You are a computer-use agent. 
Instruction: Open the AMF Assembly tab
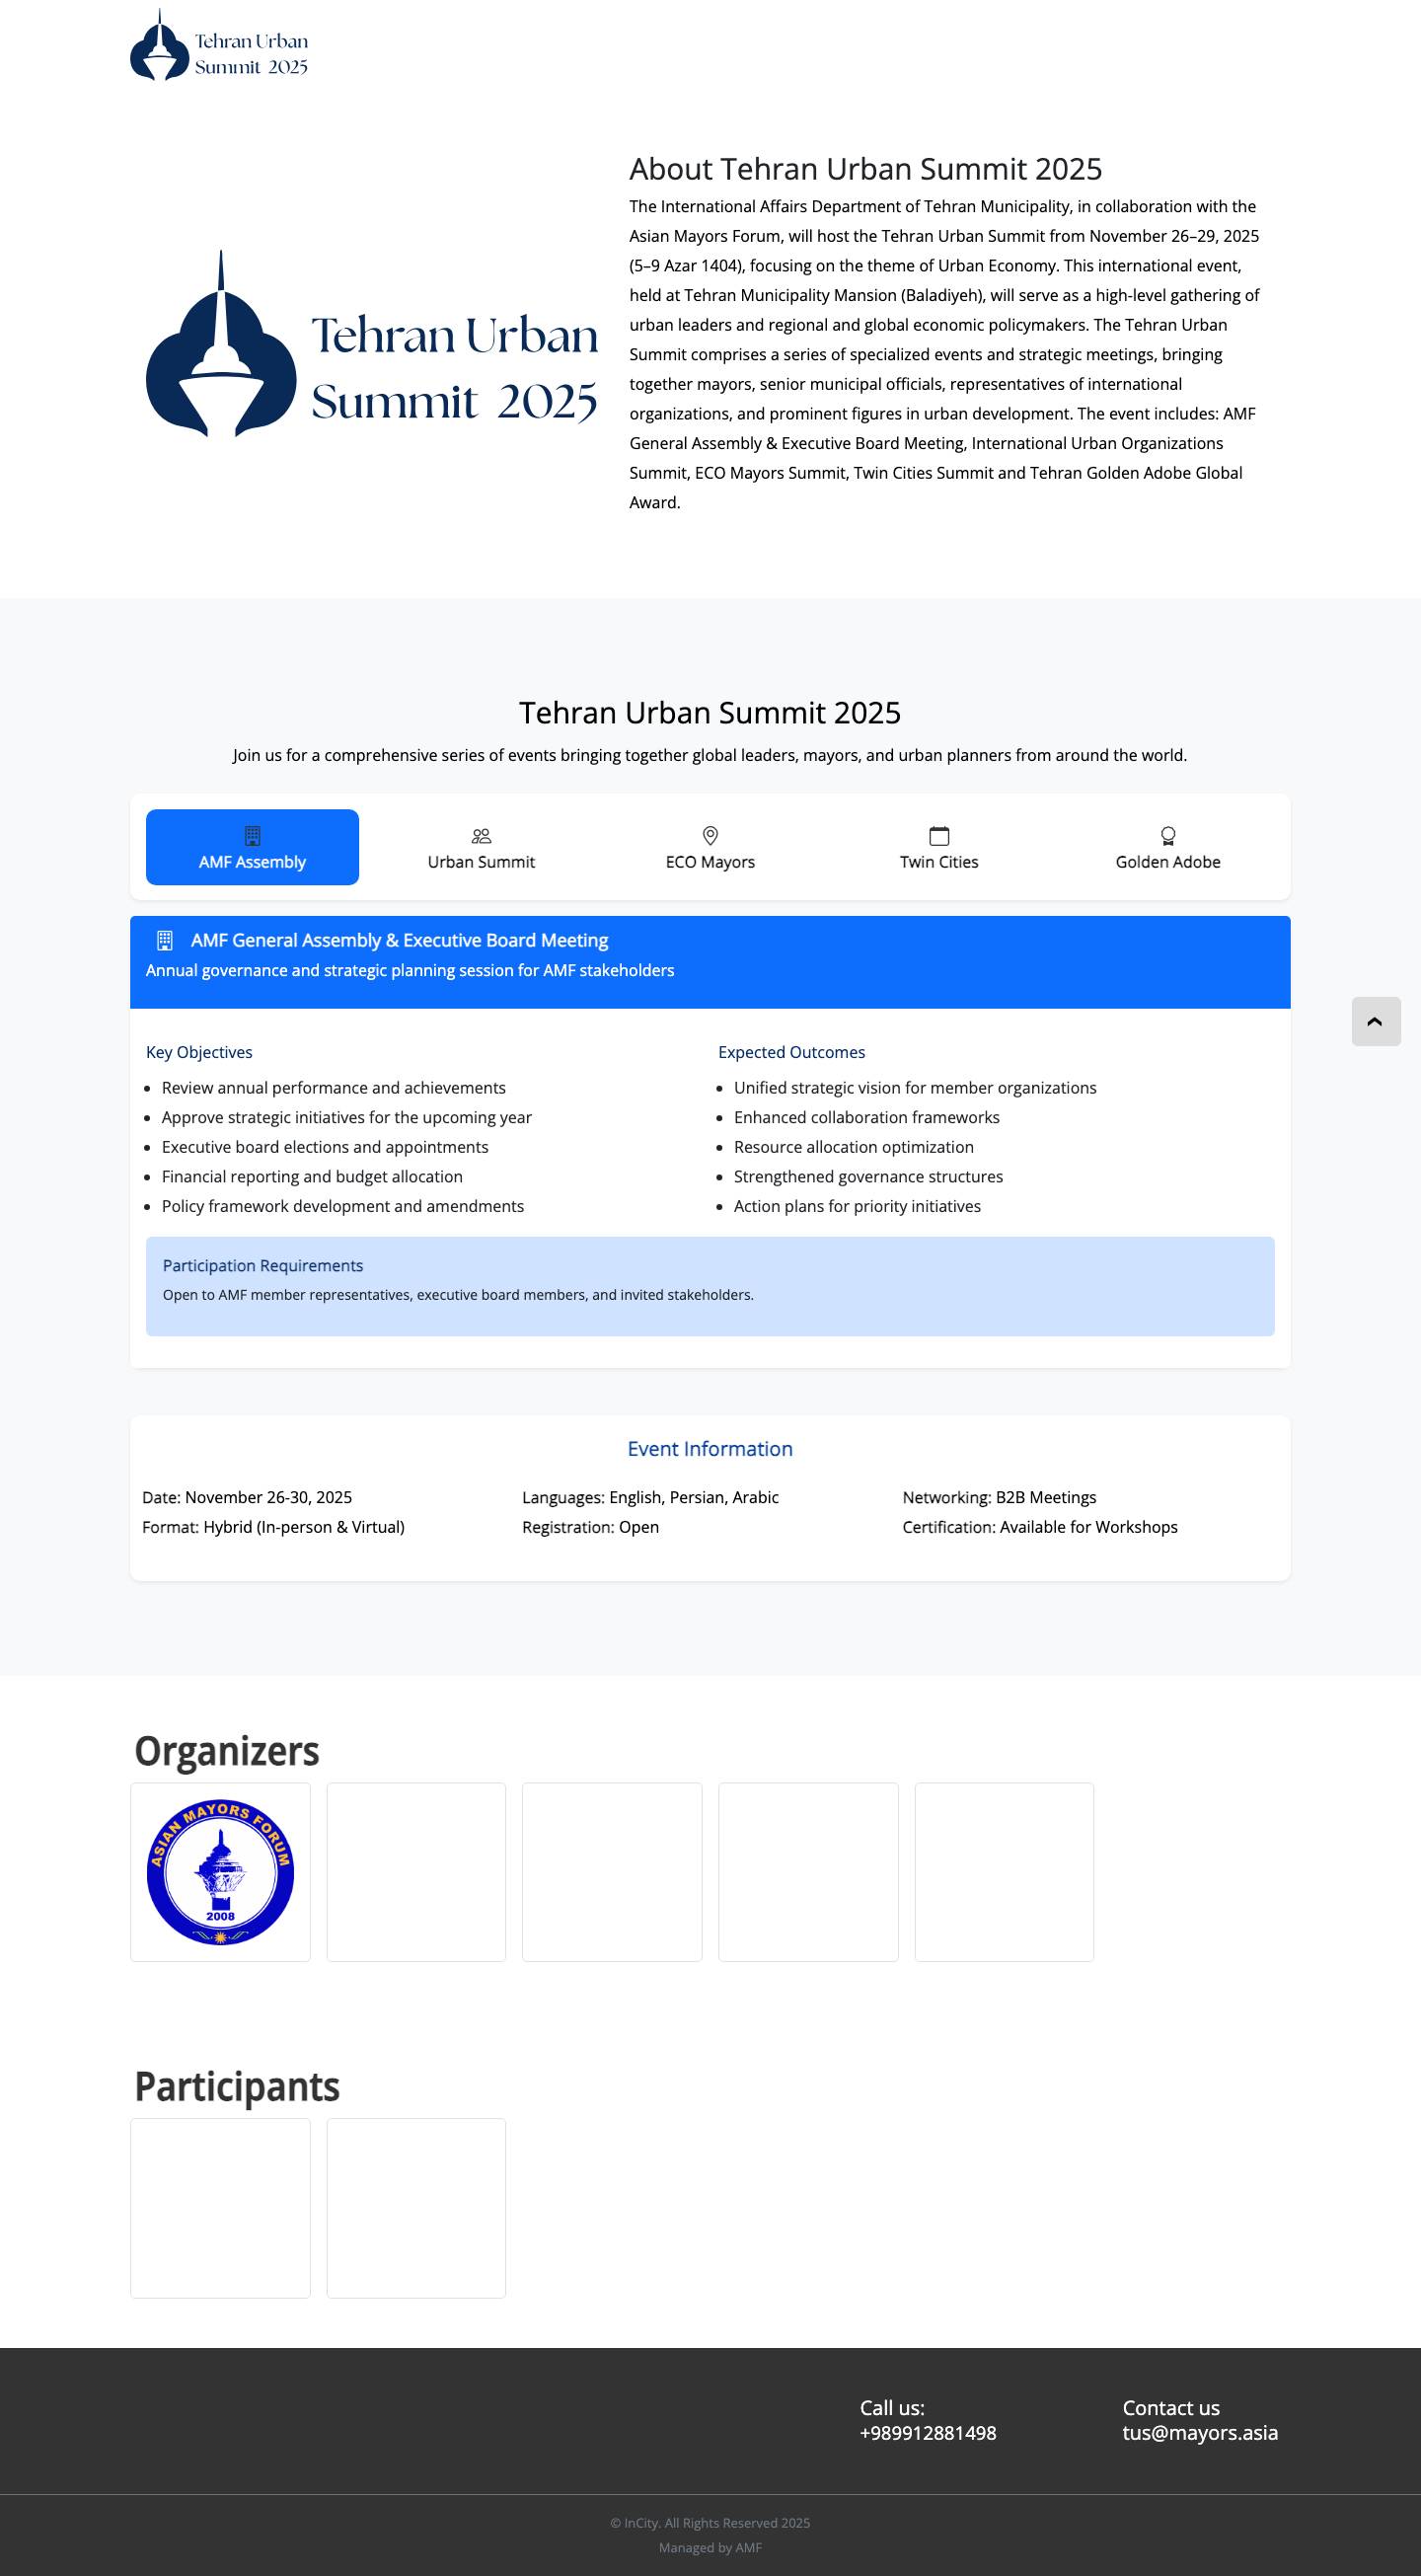(x=252, y=847)
